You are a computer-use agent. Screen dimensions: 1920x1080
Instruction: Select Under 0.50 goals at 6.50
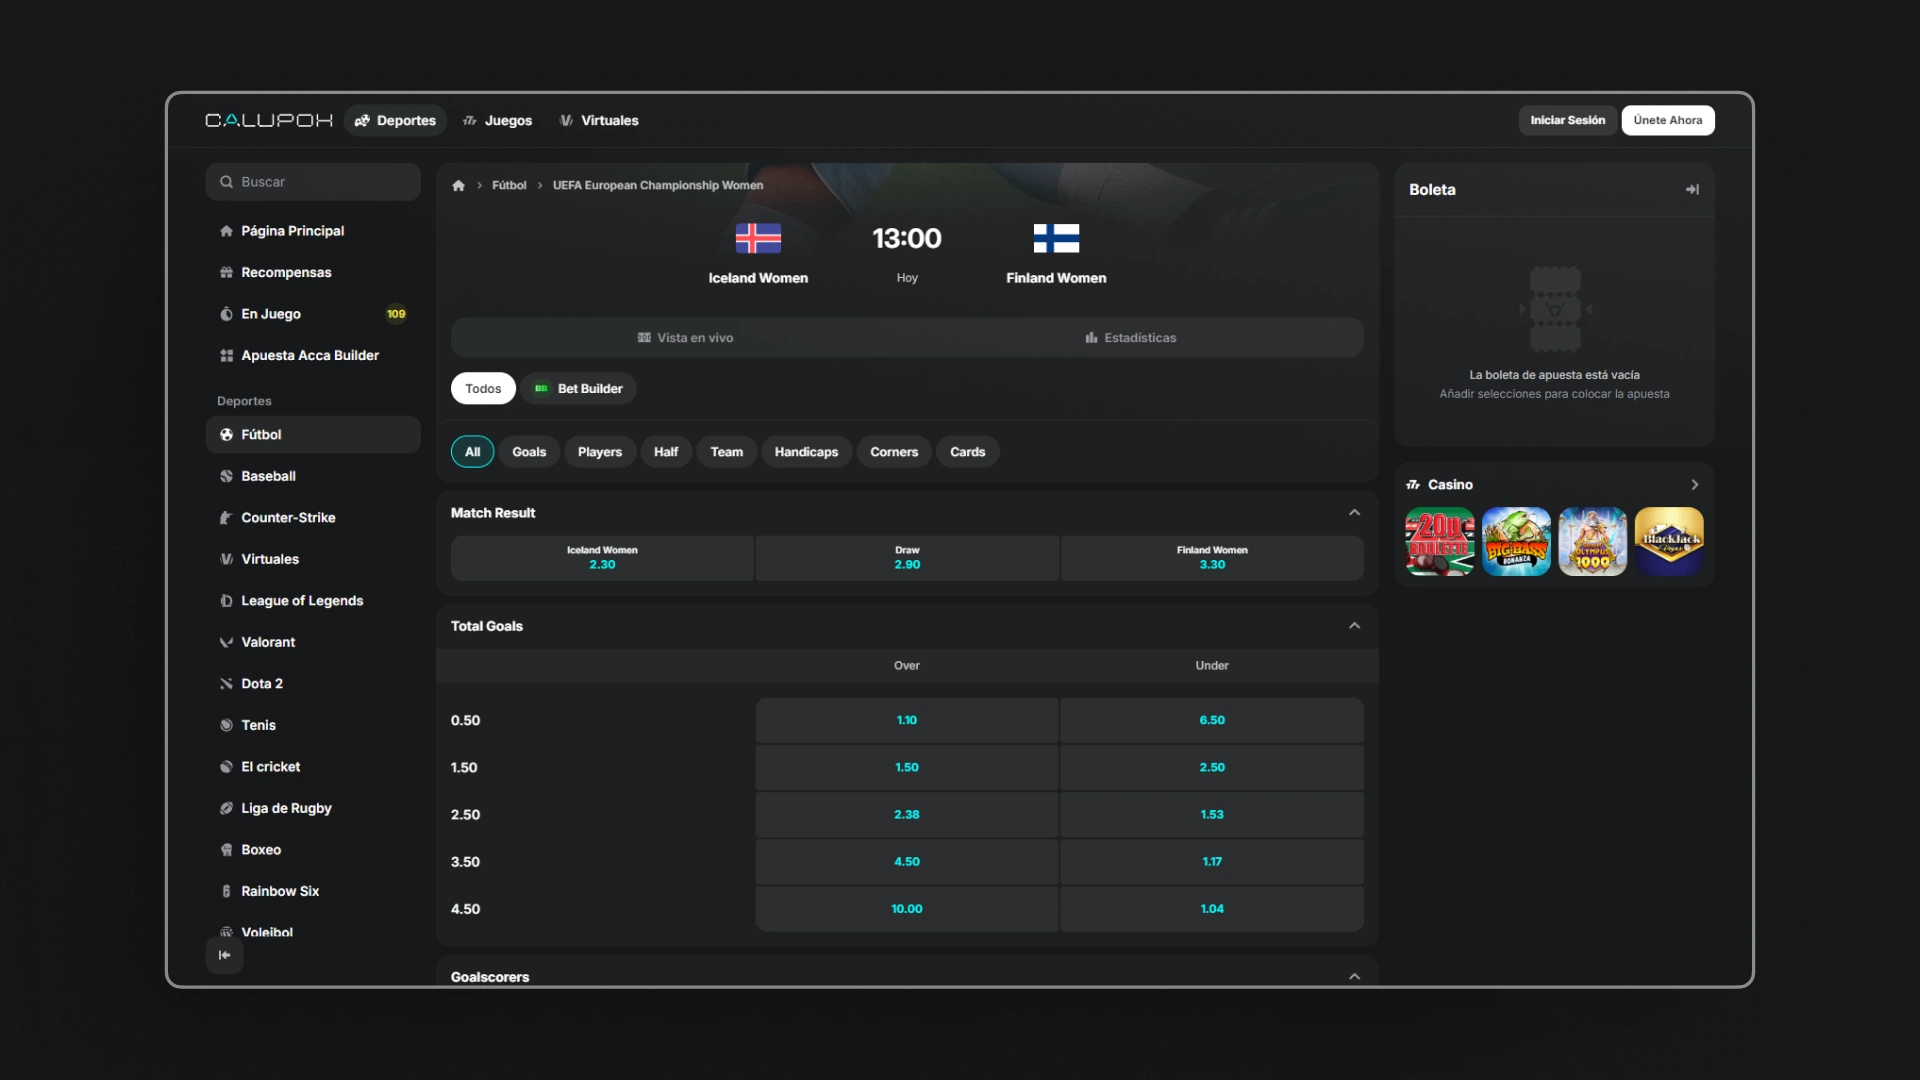pos(1212,720)
